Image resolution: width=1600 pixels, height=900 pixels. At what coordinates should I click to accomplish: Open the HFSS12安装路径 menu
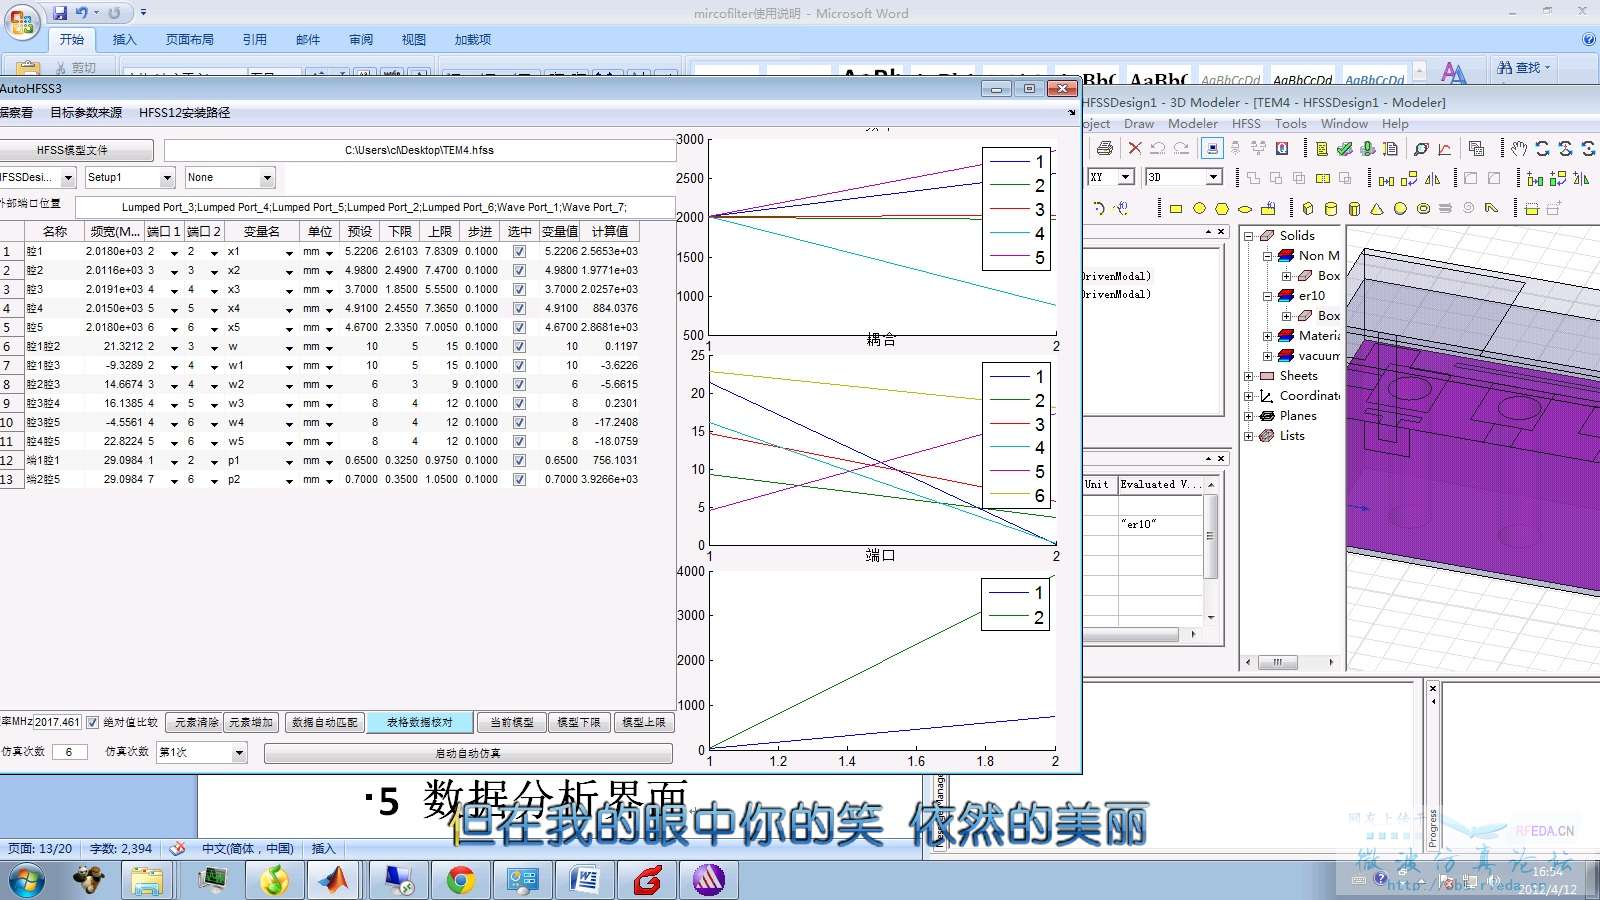click(x=185, y=113)
